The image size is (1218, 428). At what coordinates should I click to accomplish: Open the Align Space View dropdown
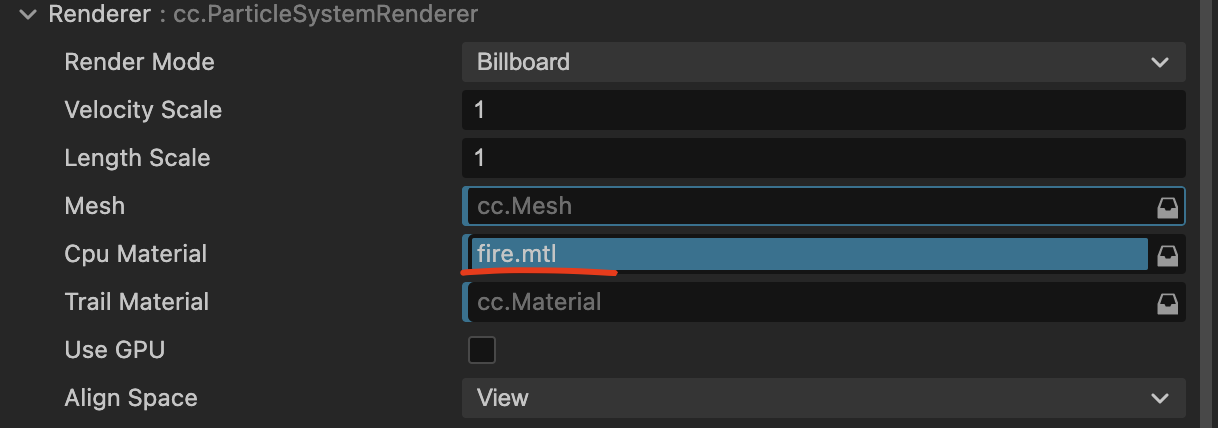tap(823, 398)
